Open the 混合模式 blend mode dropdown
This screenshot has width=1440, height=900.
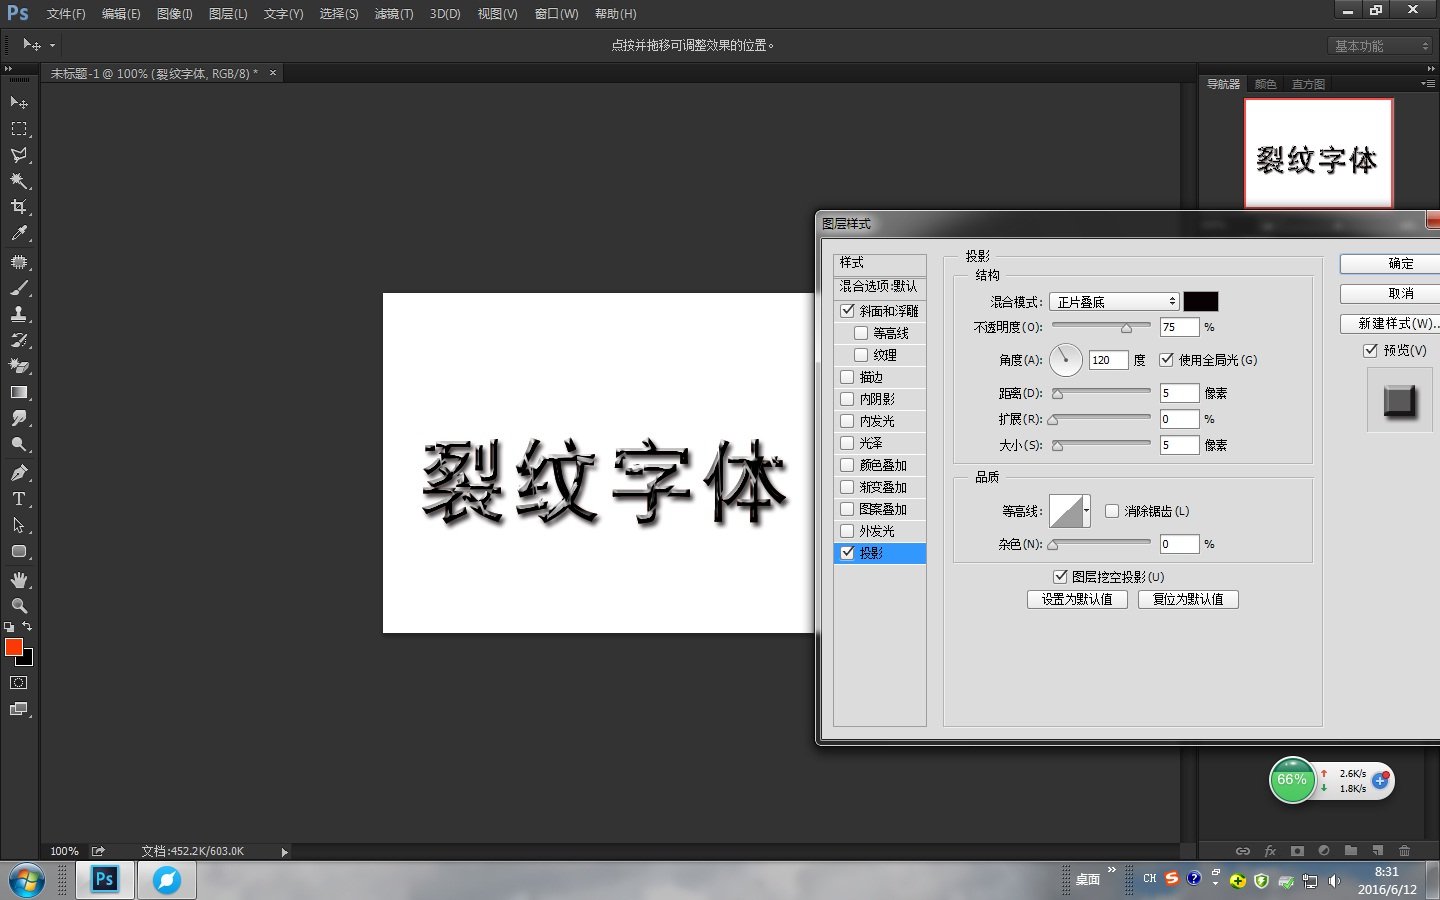tap(1113, 301)
